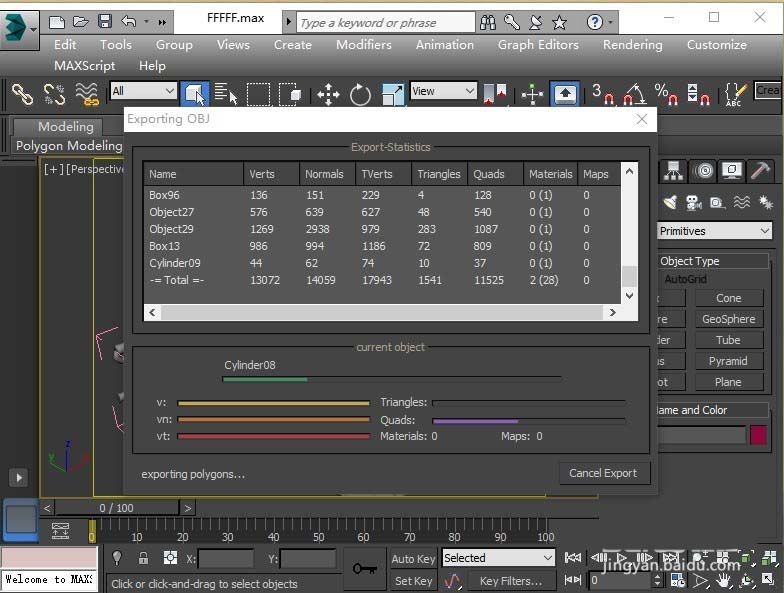Open the Rendering menu
Screen dimensions: 784x593
[632, 45]
